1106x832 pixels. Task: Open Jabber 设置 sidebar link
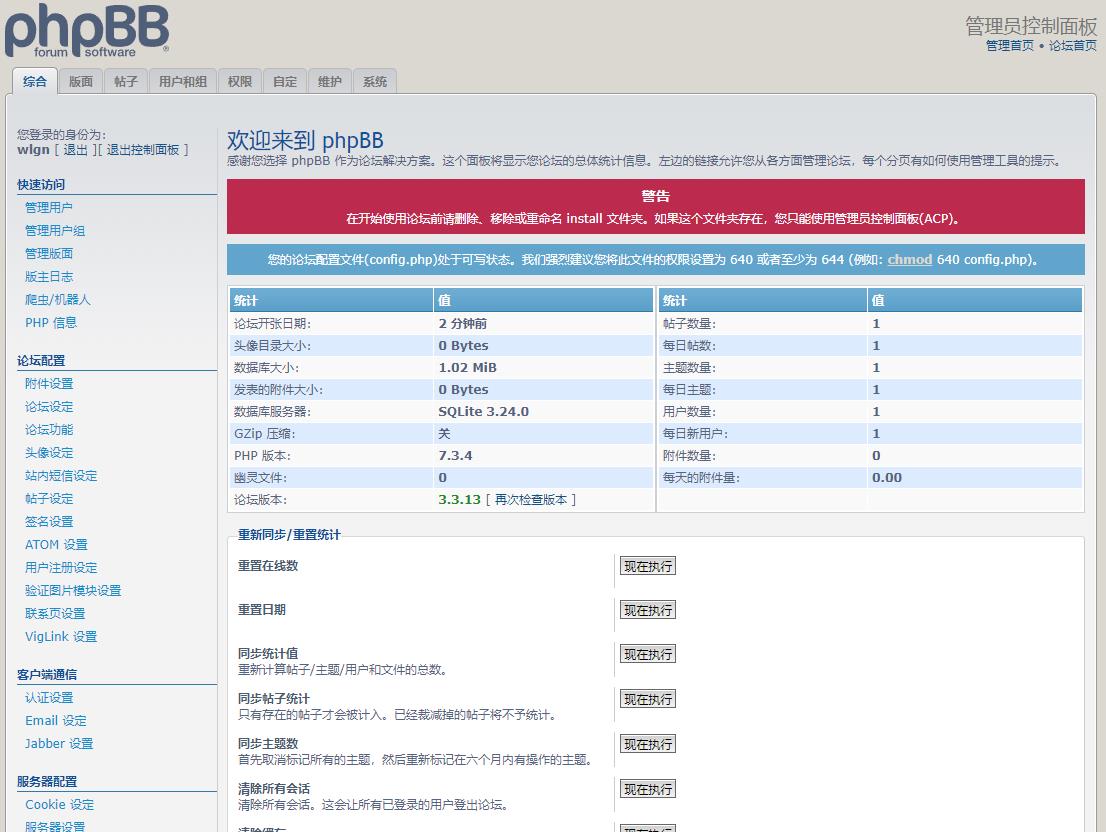[59, 743]
